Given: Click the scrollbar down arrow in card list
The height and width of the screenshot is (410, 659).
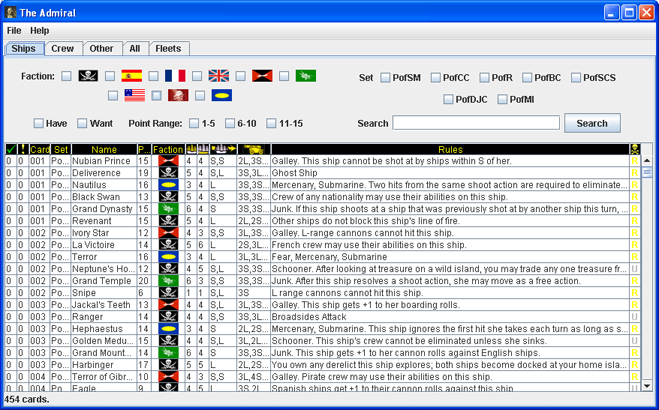Looking at the screenshot, I should 646,386.
